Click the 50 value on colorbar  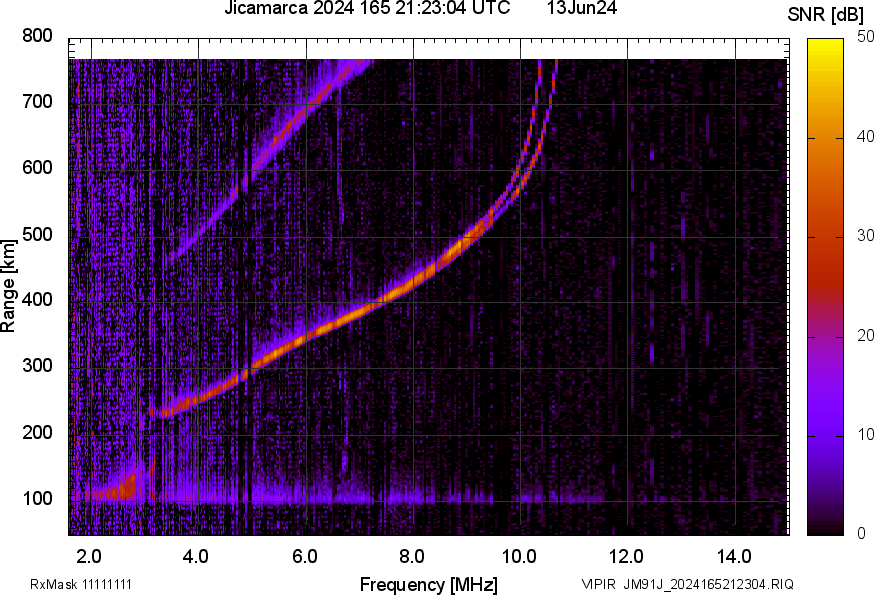coord(865,37)
